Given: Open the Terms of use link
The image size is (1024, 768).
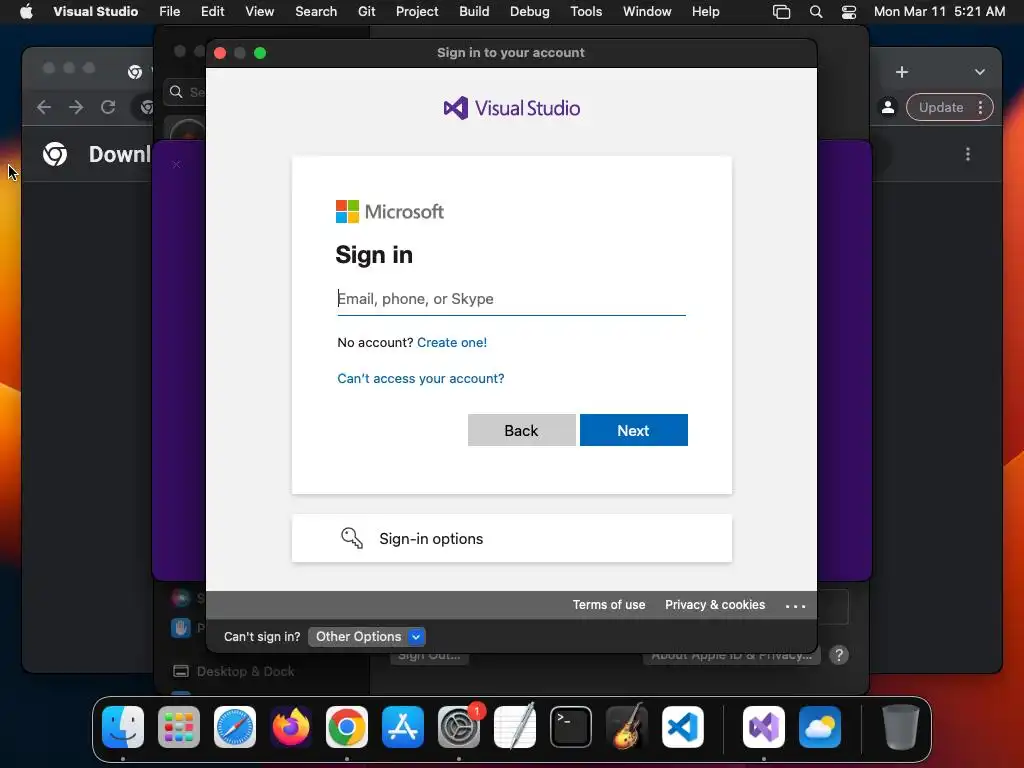Looking at the screenshot, I should (x=609, y=605).
